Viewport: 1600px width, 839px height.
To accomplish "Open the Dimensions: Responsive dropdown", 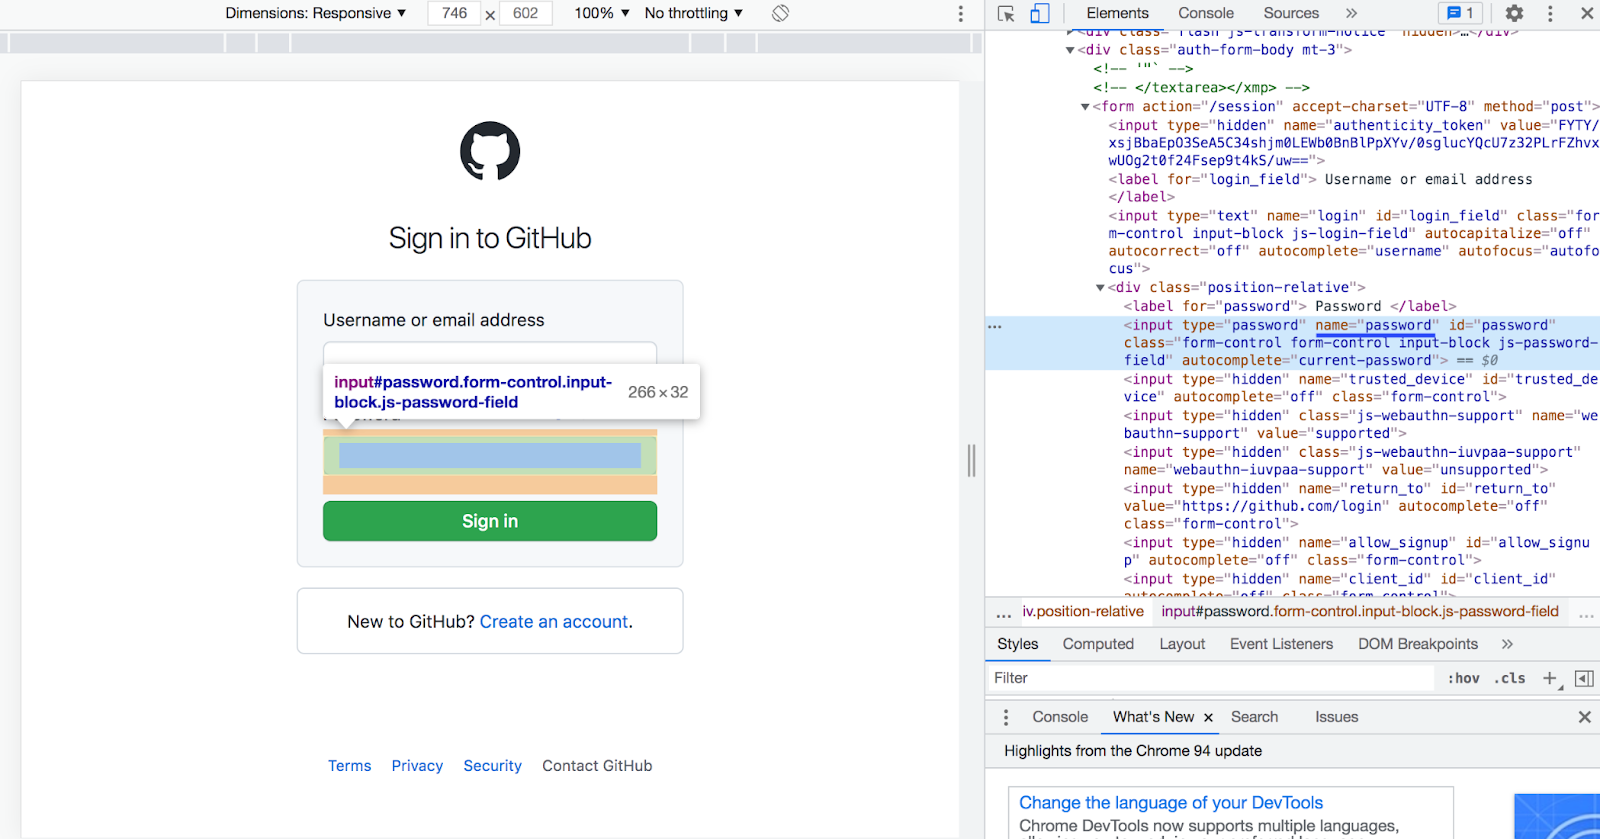I will (315, 13).
